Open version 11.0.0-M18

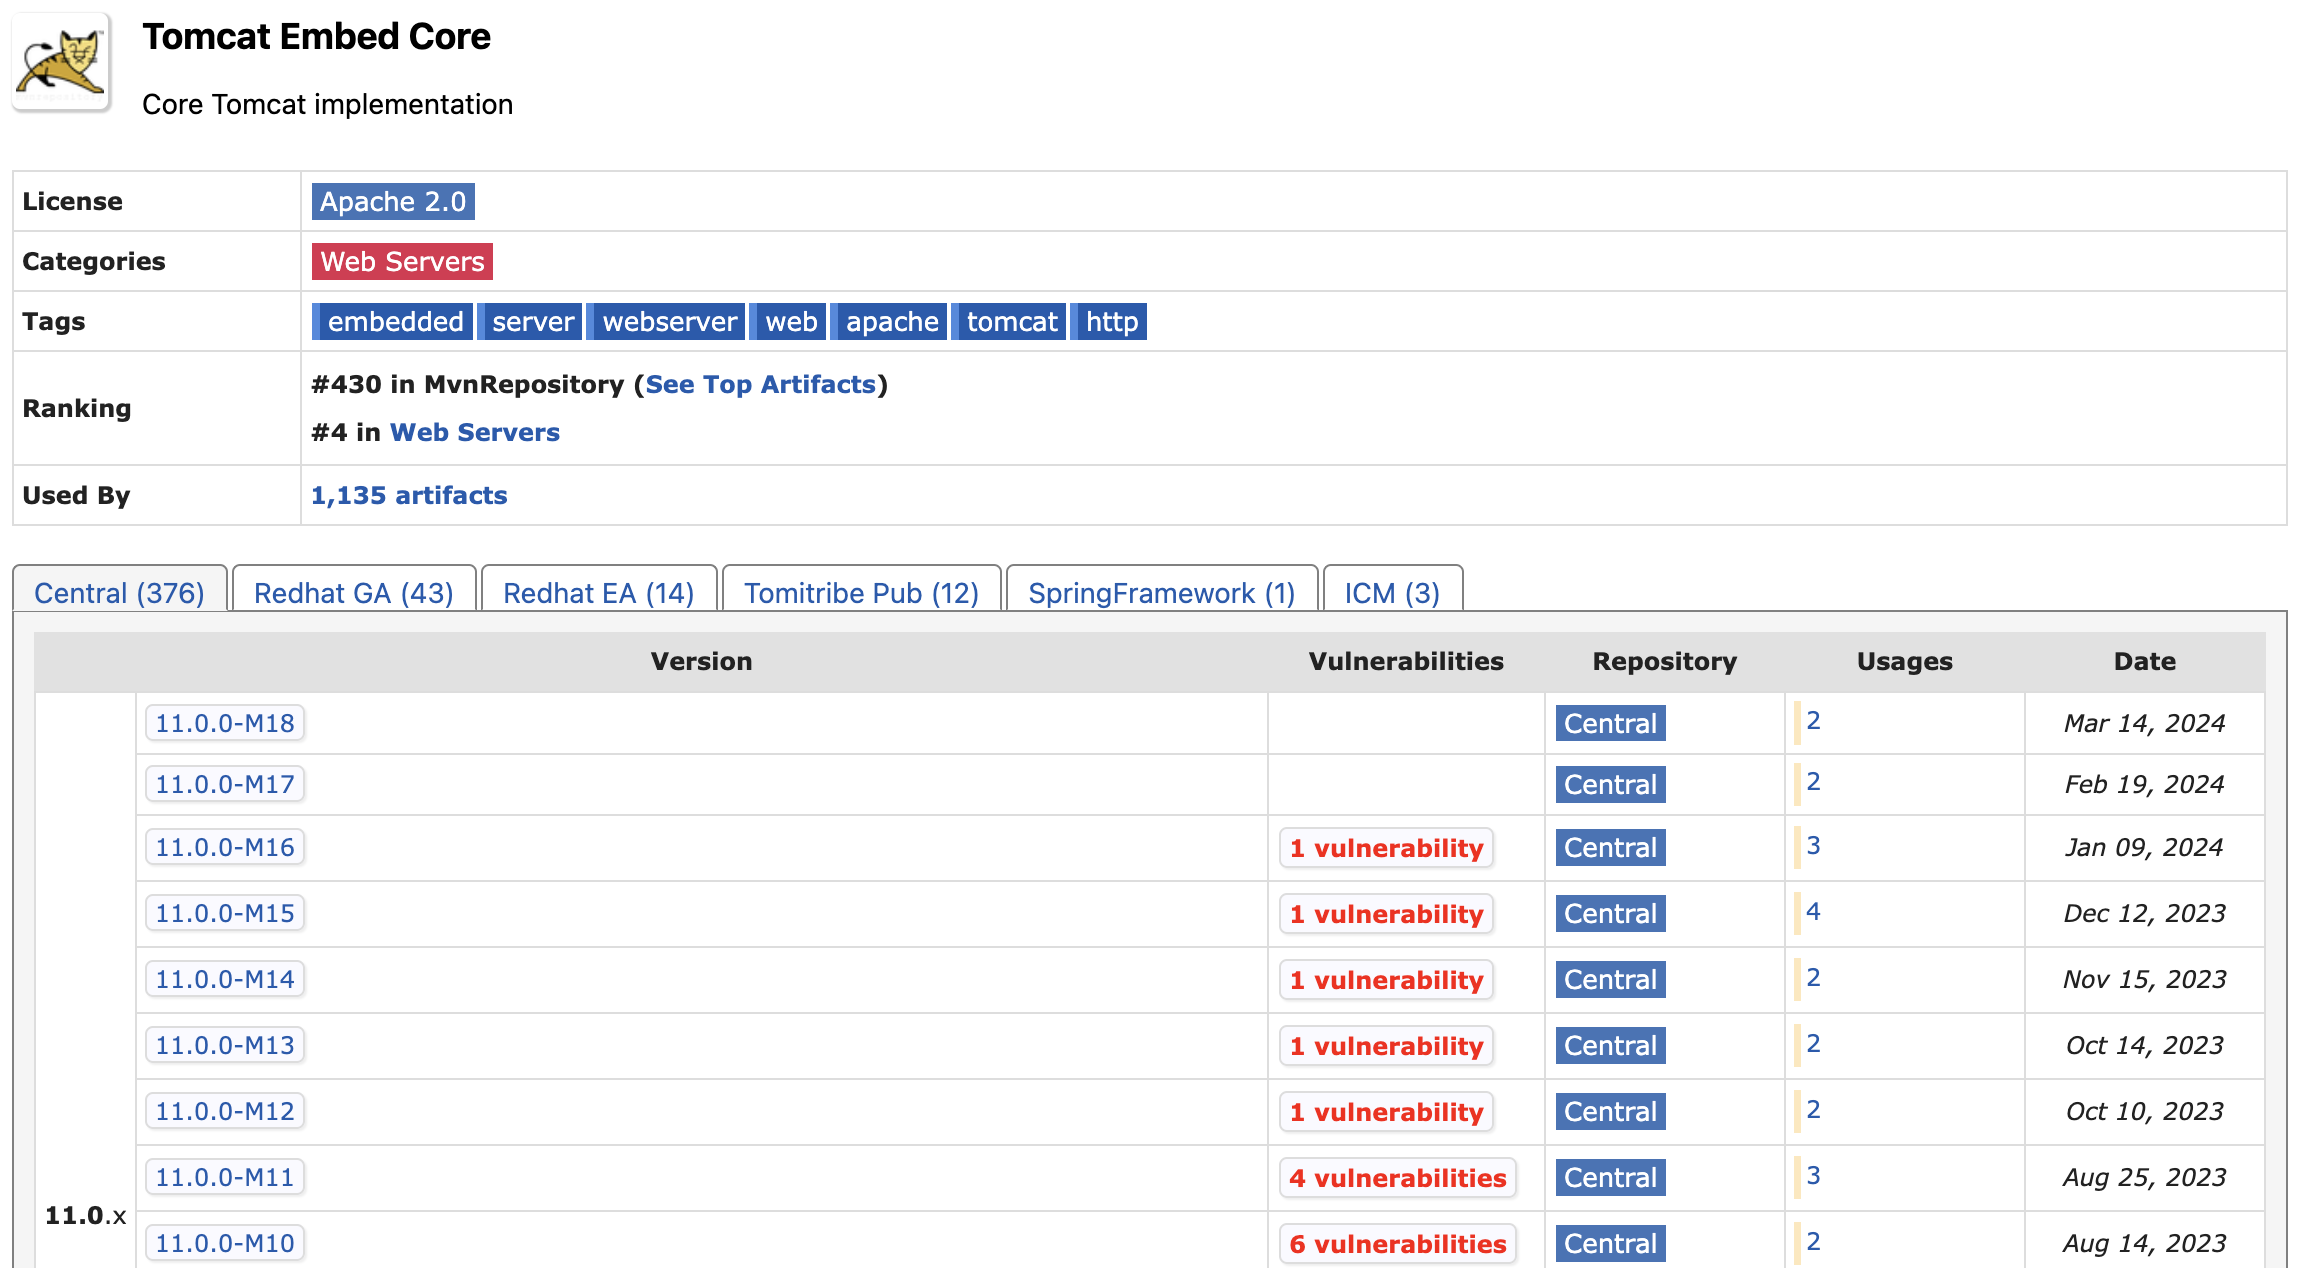click(x=225, y=723)
